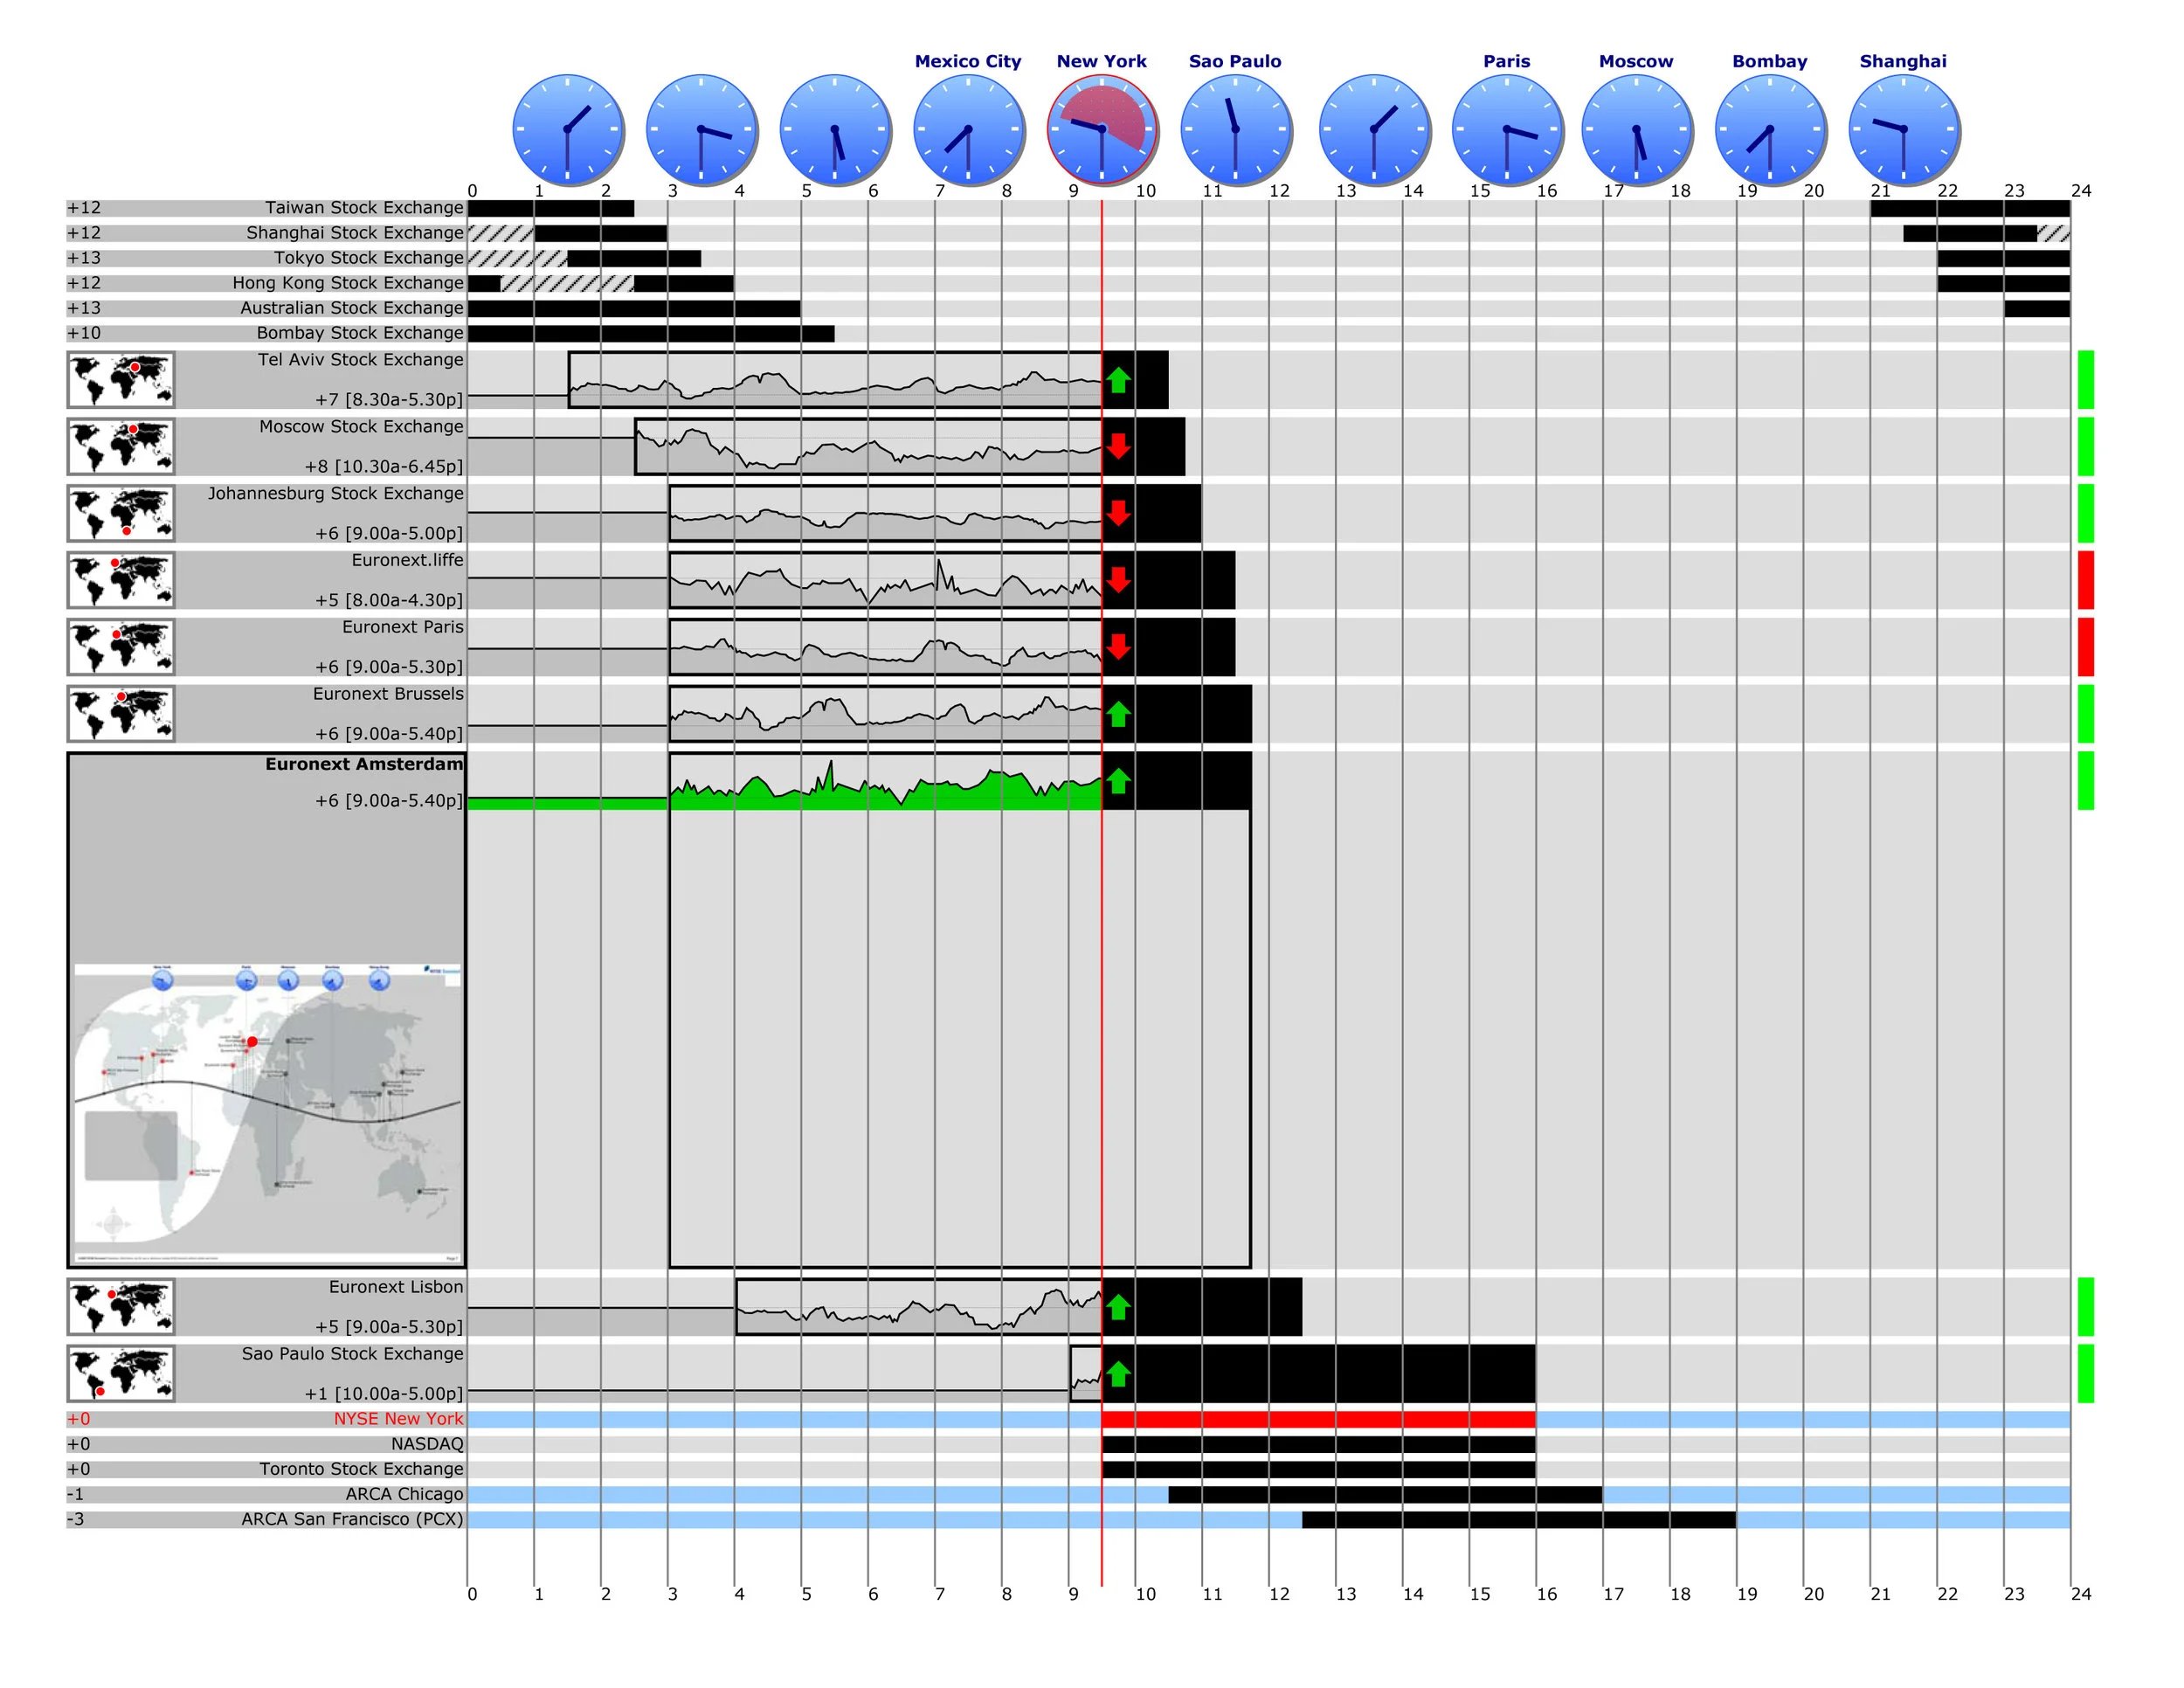2184x1688 pixels.
Task: Click the Mexico City clock
Action: [968, 130]
